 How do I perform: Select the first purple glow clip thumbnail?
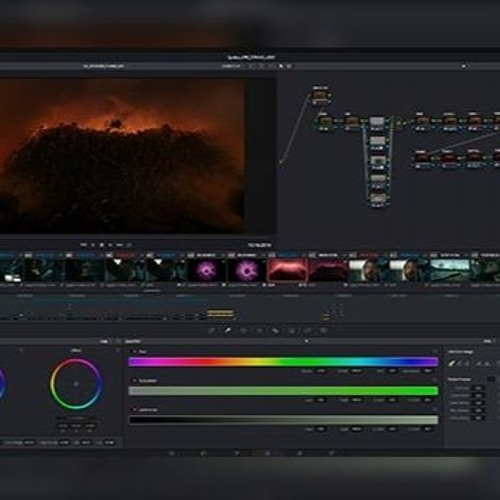[x=206, y=270]
